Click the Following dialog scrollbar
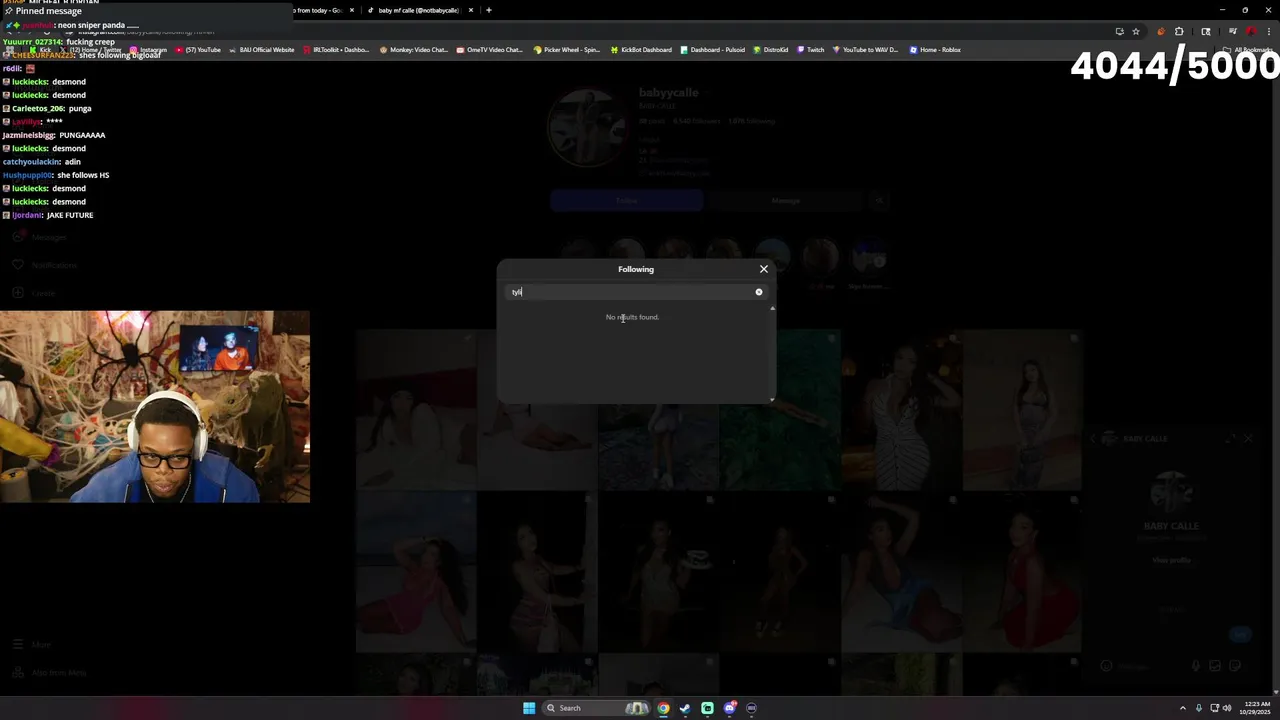The height and width of the screenshot is (720, 1280). [772, 353]
